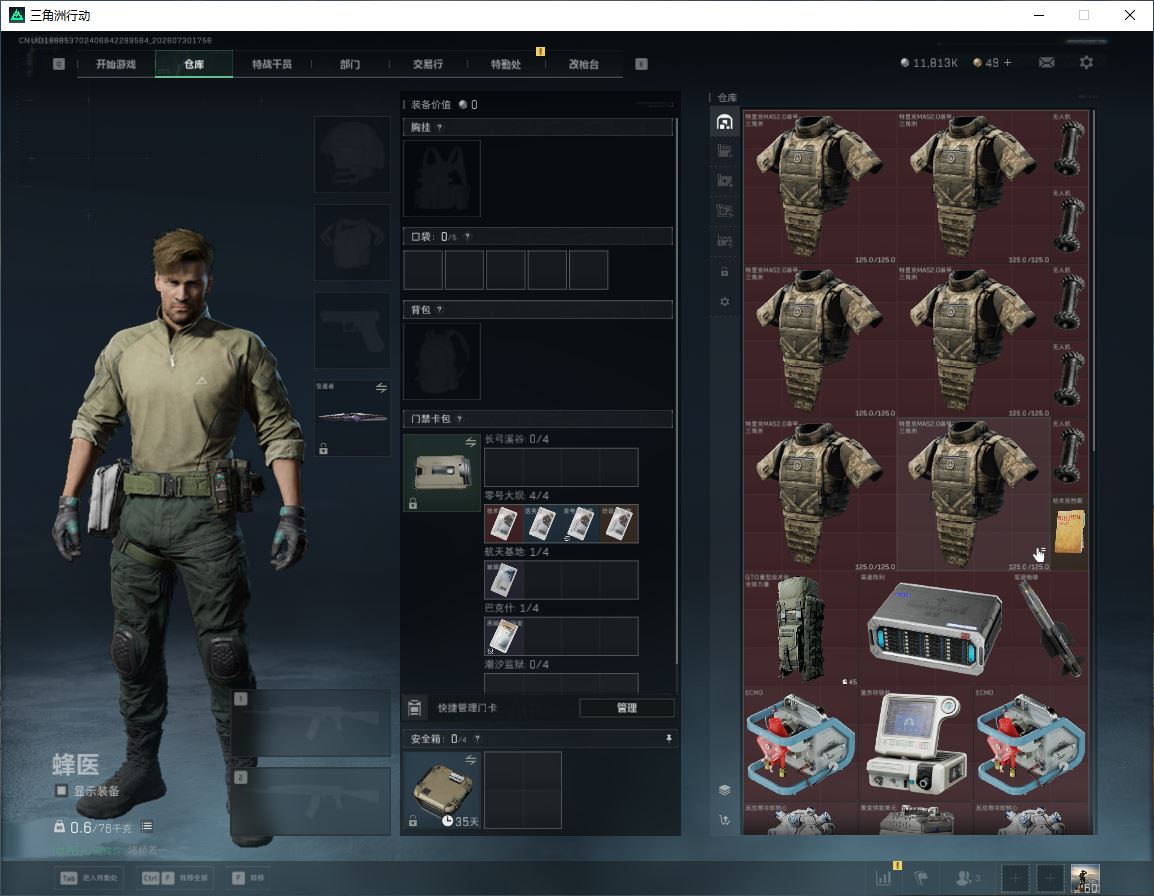This screenshot has width=1154, height=896.
Task: Click the locked stash page padlock icon
Action: [724, 272]
